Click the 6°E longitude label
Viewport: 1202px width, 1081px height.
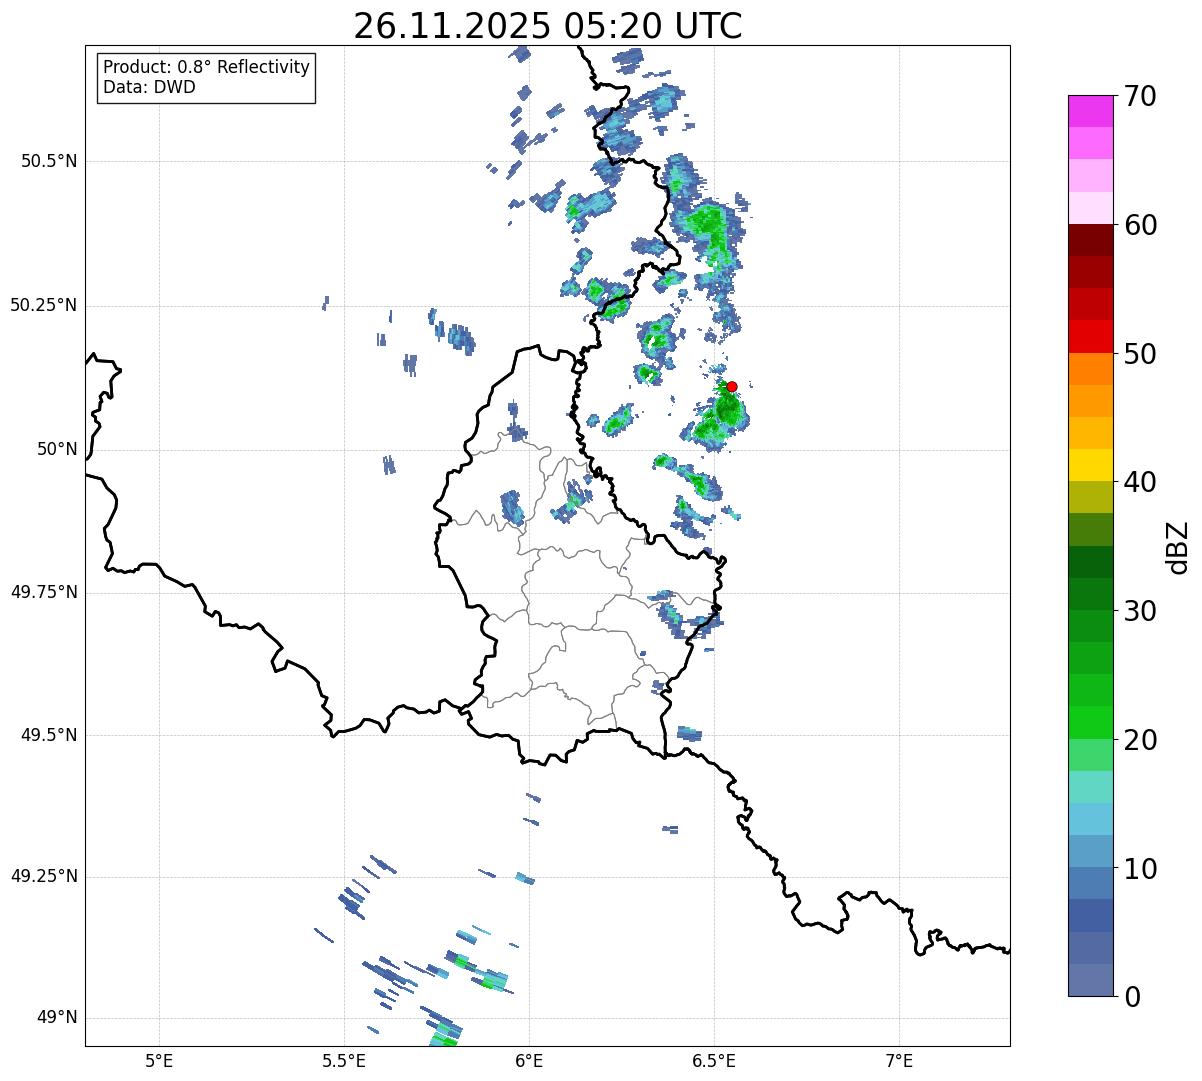(529, 1061)
